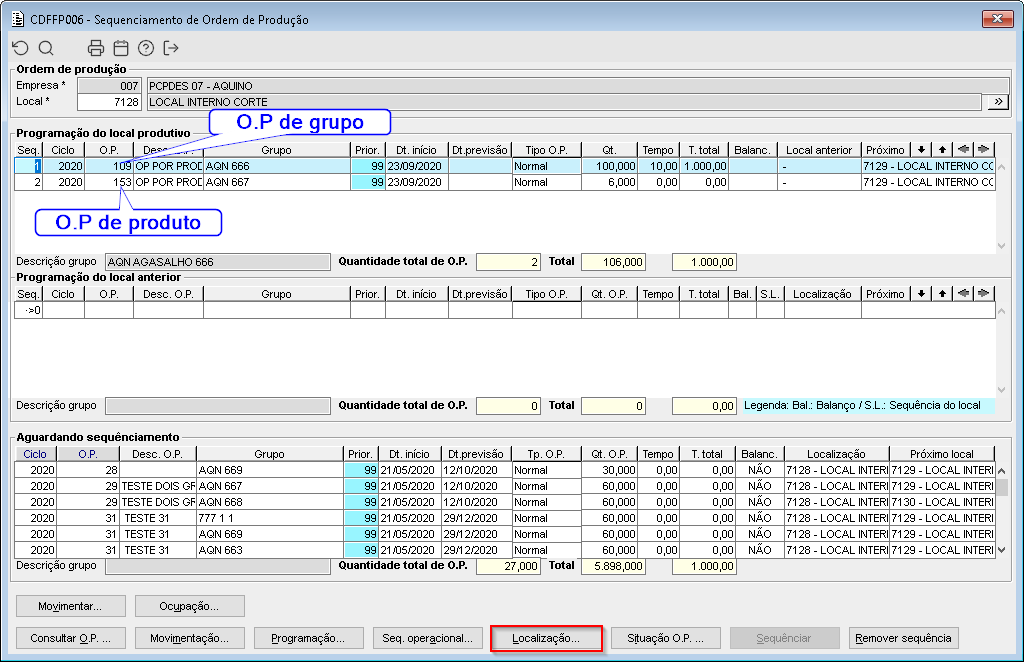Click the magnifying glass search icon
The image size is (1024, 662).
46,48
